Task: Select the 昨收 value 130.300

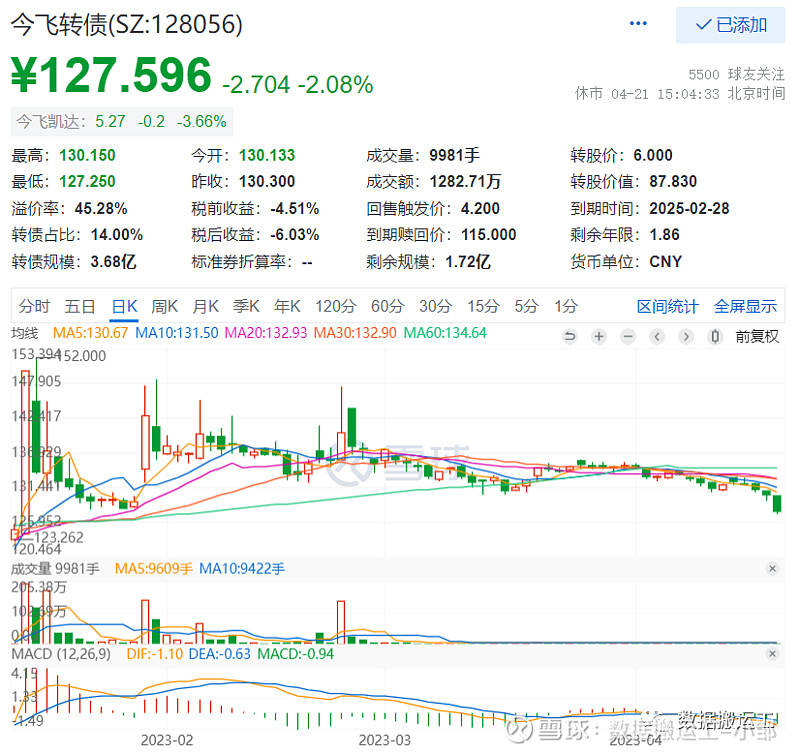Action: pyautogui.click(x=267, y=182)
